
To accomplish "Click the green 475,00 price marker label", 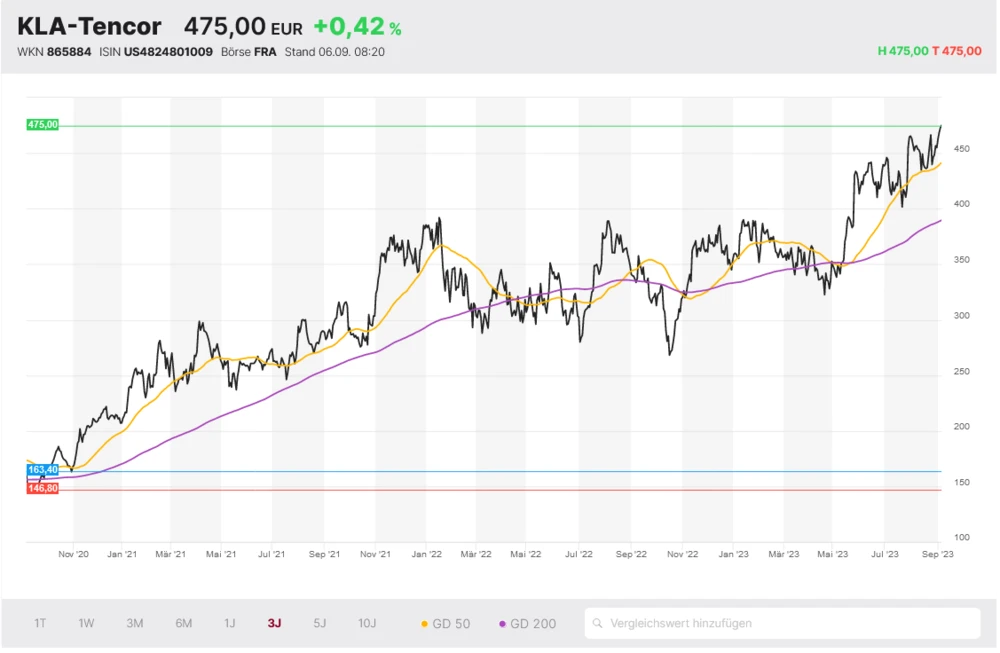I will click(43, 125).
